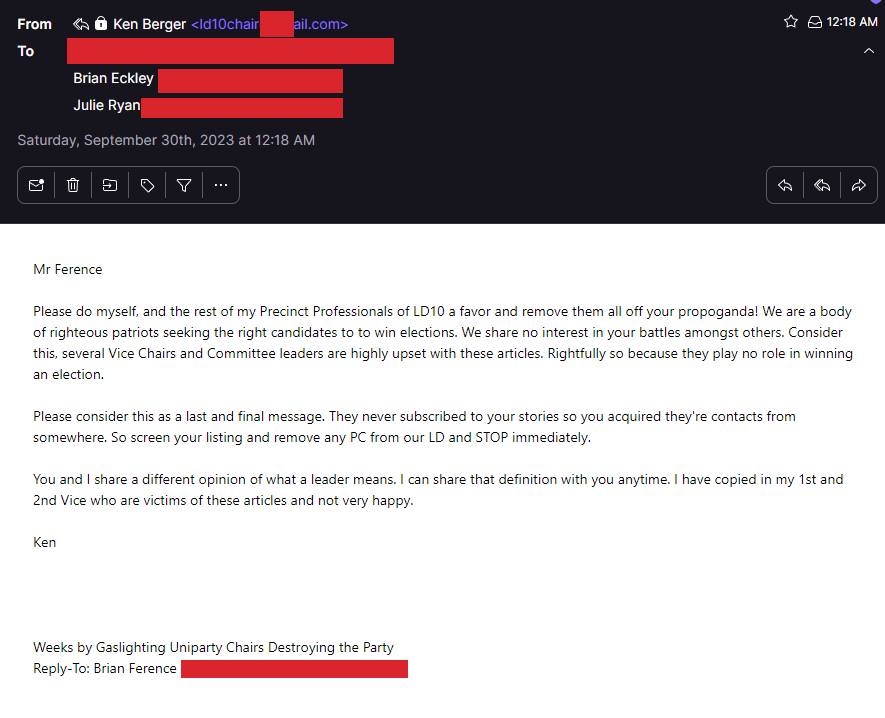Mark the message as unread
Screen dimensions: 885x718
(36, 185)
